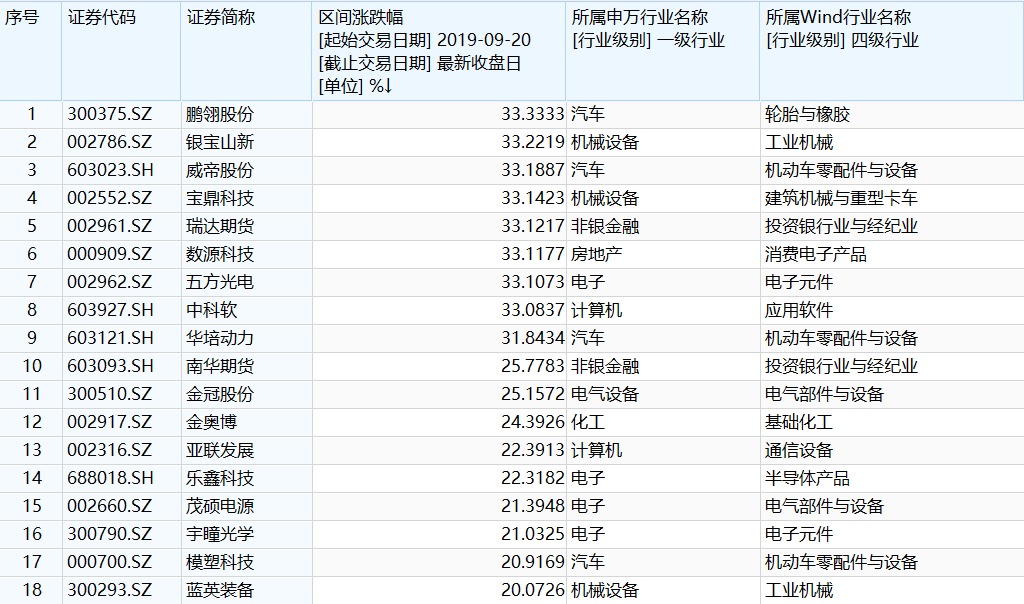The image size is (1024, 604).
Task: Select code 603093.SH
Action: click(110, 366)
